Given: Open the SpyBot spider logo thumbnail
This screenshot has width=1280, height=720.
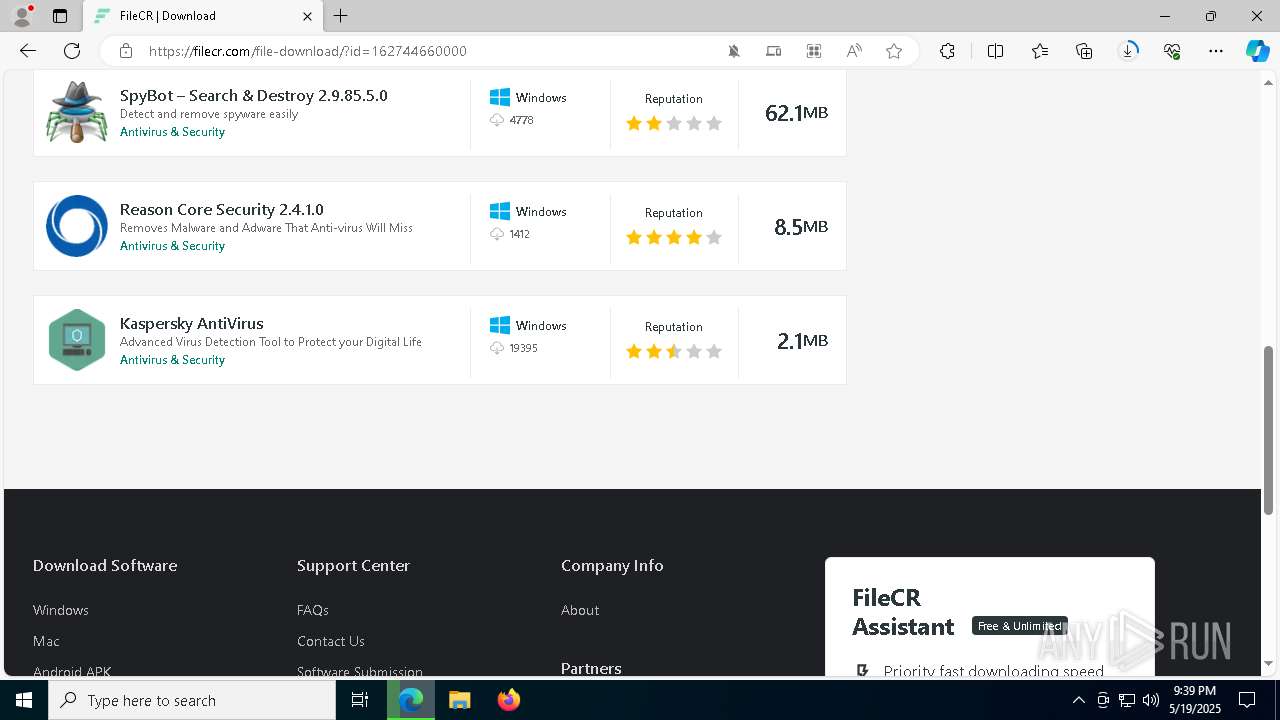Looking at the screenshot, I should pyautogui.click(x=77, y=112).
